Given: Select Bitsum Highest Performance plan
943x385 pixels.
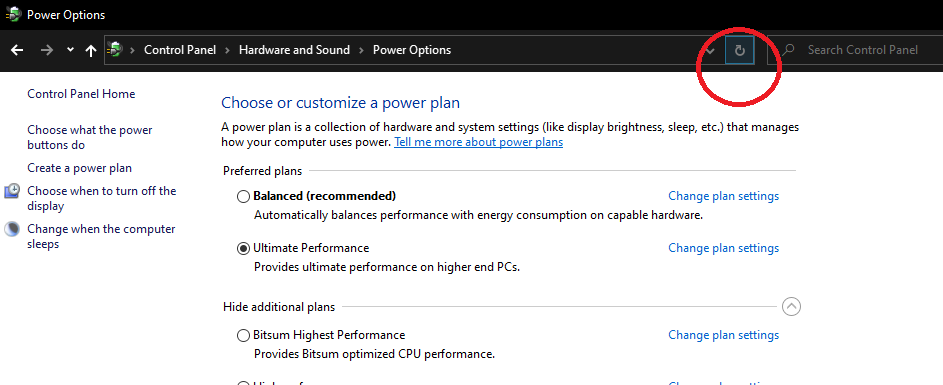Looking at the screenshot, I should pos(243,335).
